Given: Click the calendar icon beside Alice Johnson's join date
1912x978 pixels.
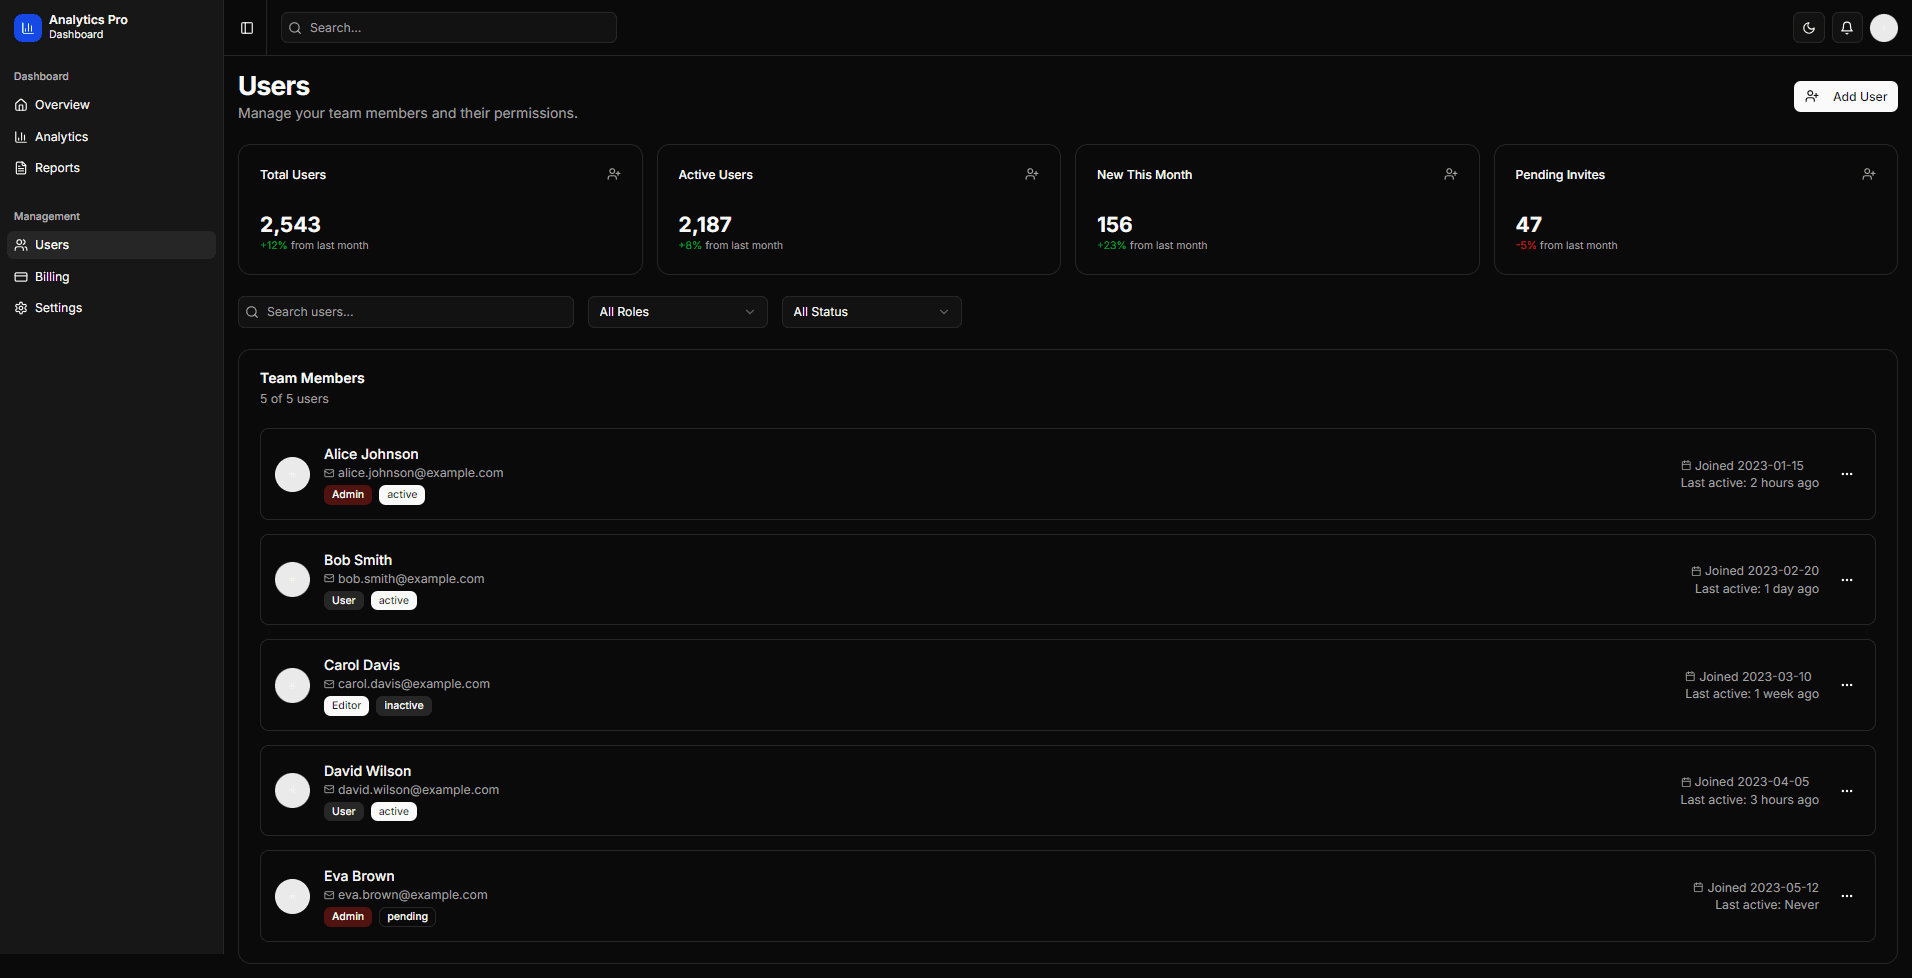Looking at the screenshot, I should coord(1685,465).
